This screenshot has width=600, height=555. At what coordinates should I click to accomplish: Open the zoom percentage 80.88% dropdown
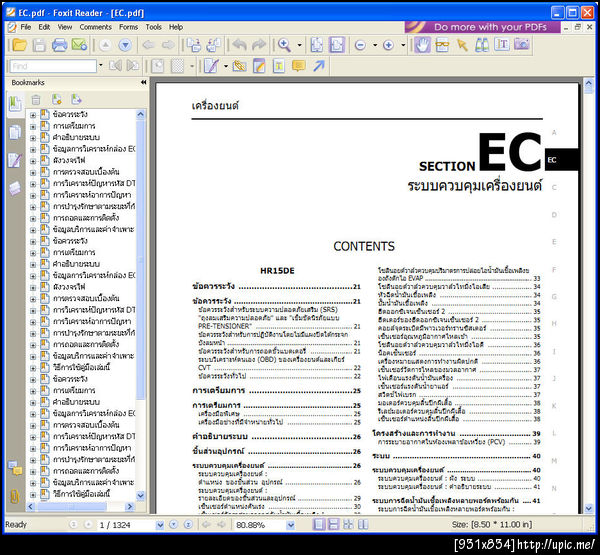coord(291,525)
